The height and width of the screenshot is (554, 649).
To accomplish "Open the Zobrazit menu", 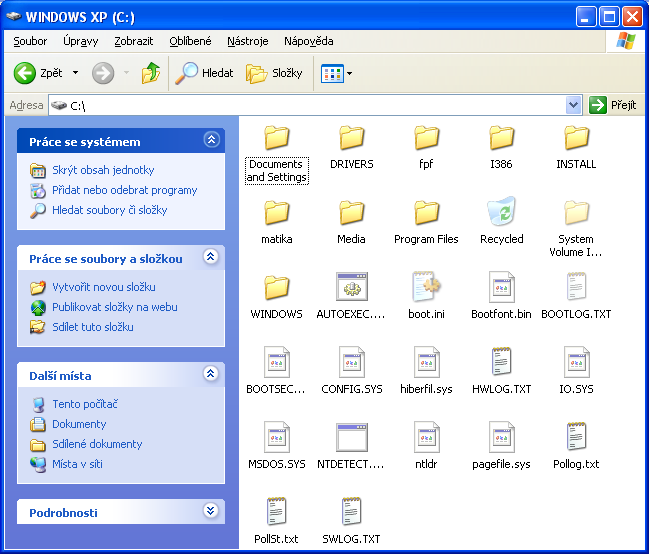I will [x=134, y=41].
